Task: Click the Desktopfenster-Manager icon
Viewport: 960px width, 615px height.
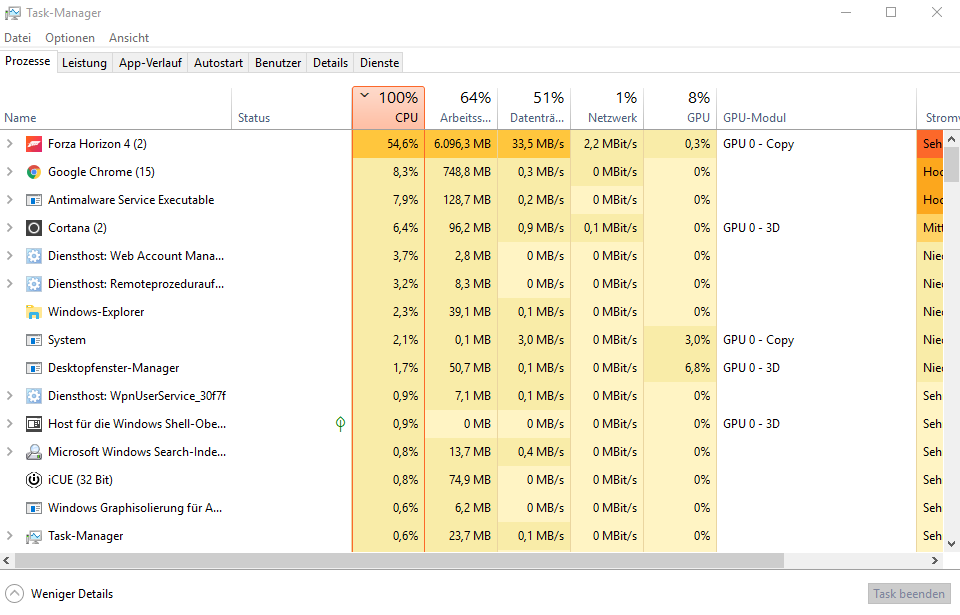Action: click(x=34, y=368)
